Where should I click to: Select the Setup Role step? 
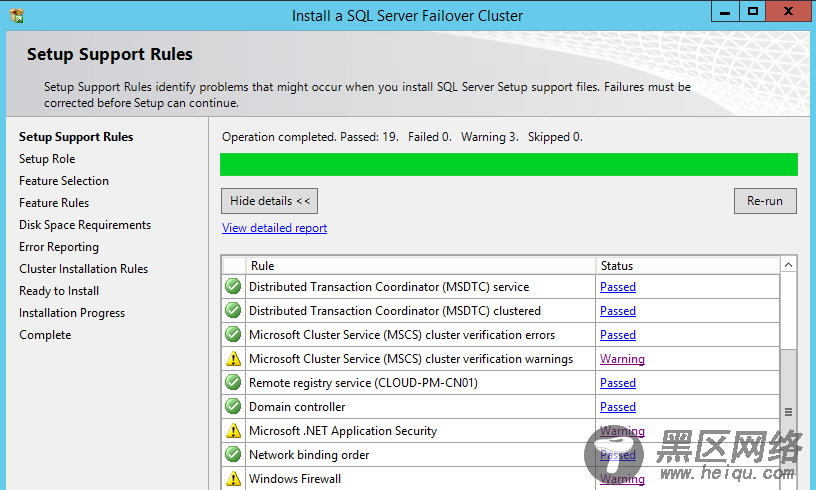(x=47, y=159)
